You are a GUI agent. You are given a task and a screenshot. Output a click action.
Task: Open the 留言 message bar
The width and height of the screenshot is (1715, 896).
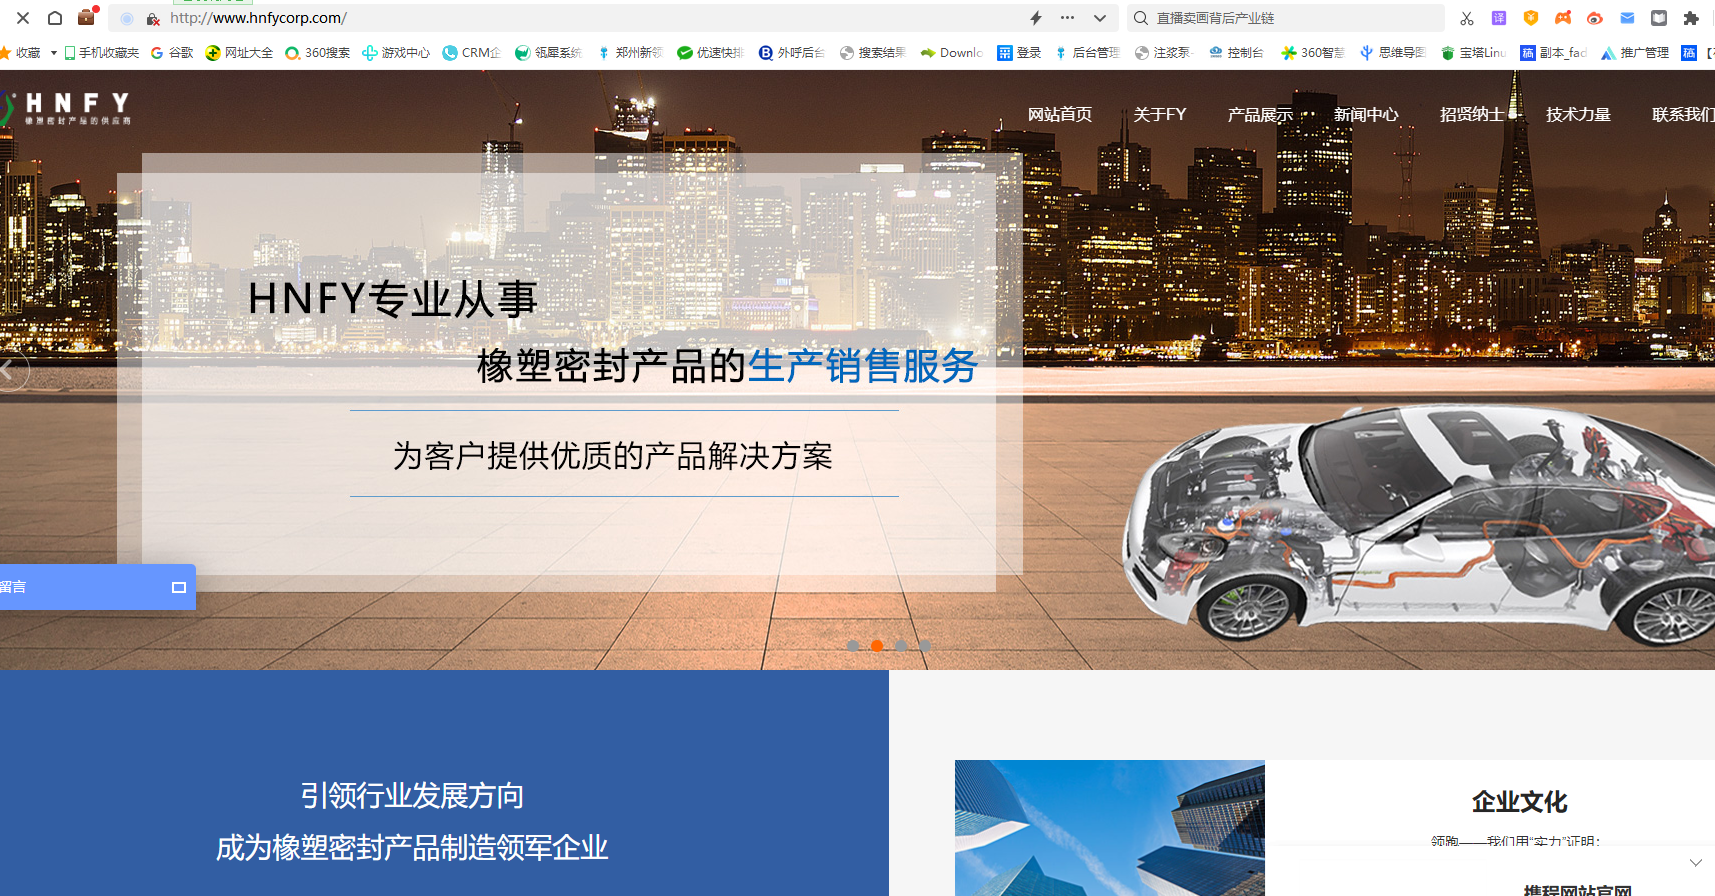pyautogui.click(x=97, y=587)
